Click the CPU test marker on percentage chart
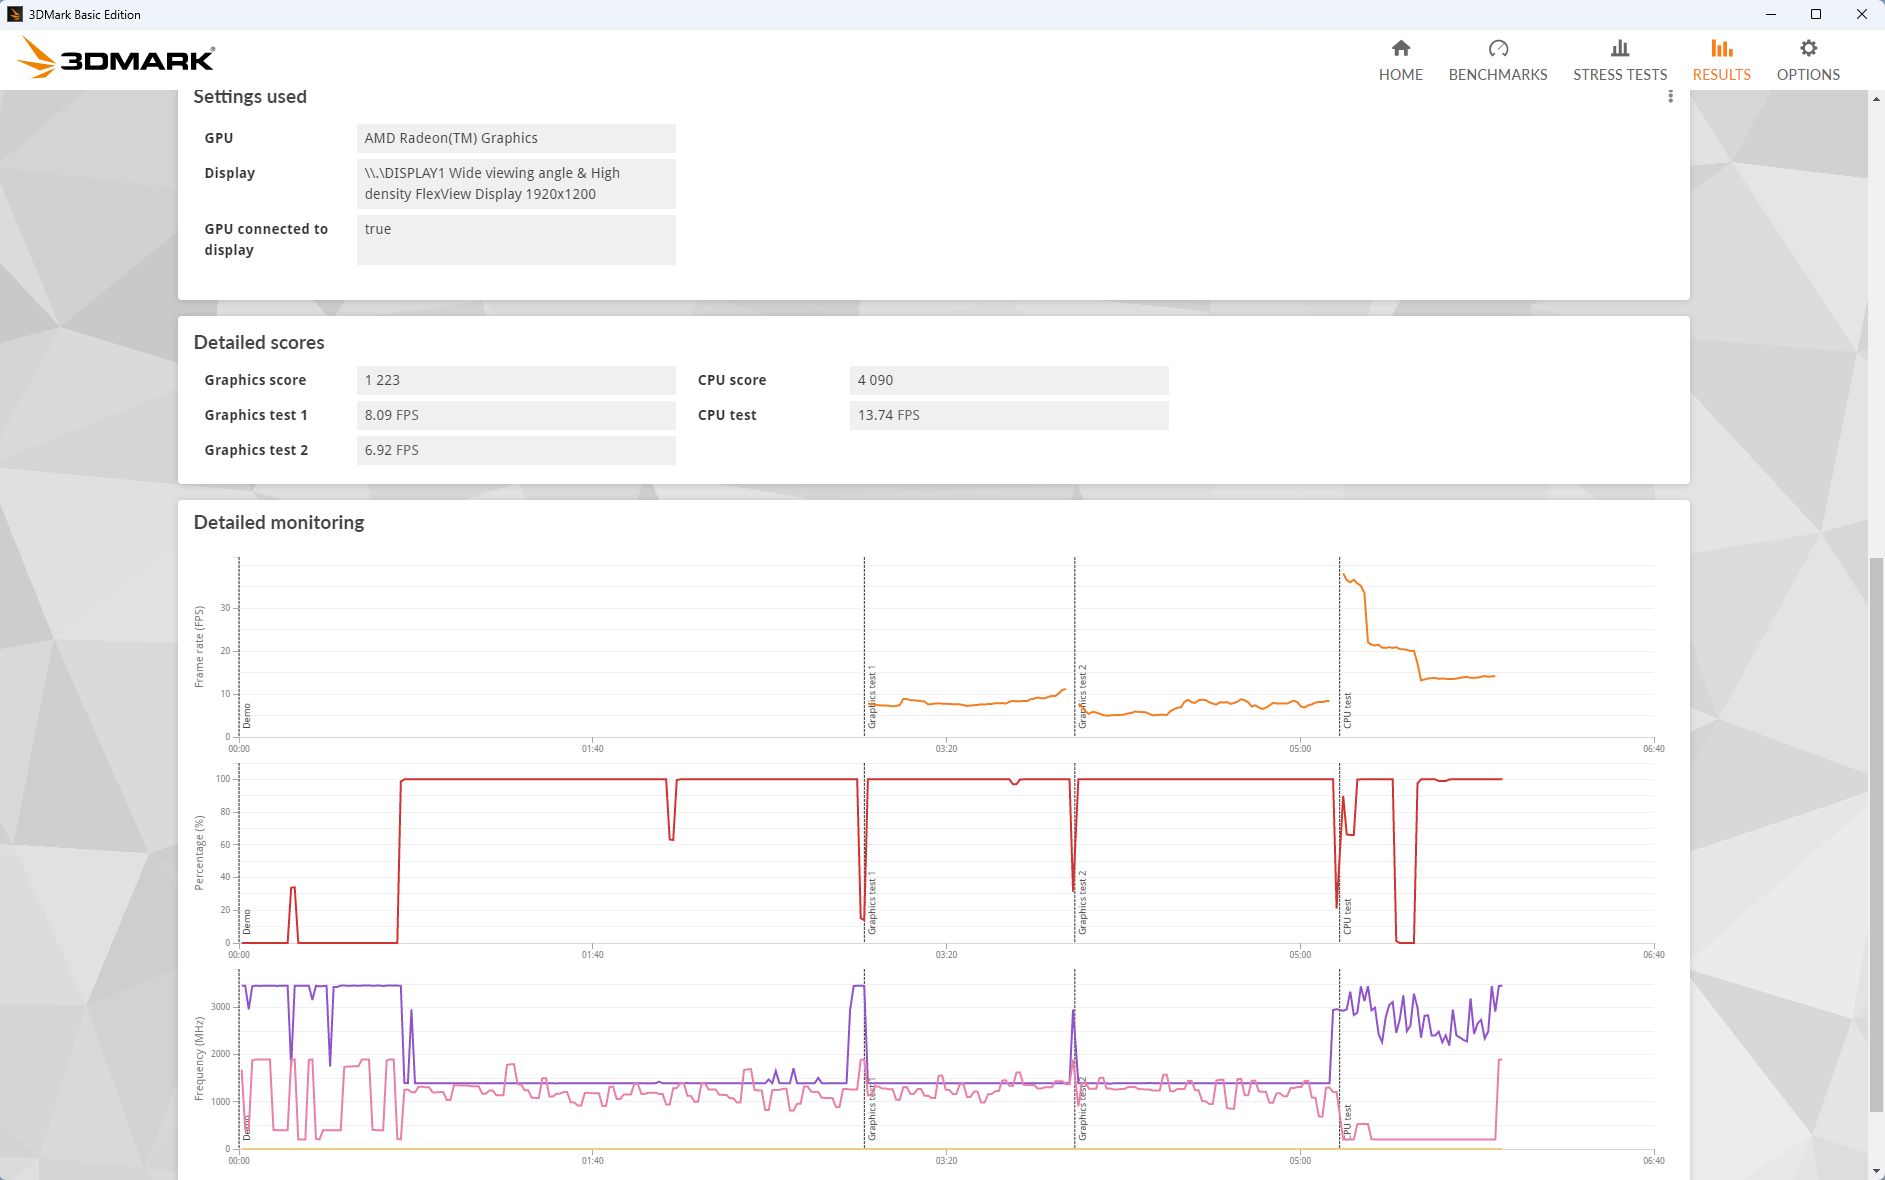1885x1180 pixels. 1347,916
